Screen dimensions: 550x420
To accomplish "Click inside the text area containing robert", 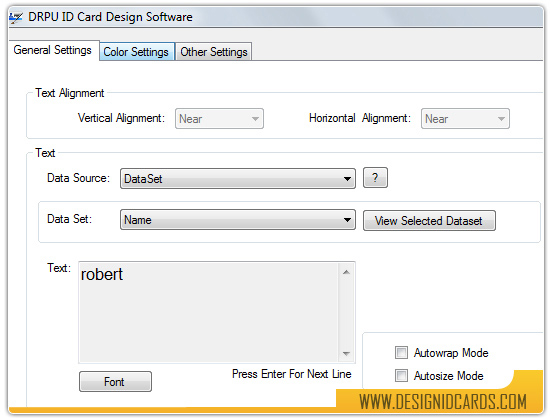I will (x=209, y=312).
